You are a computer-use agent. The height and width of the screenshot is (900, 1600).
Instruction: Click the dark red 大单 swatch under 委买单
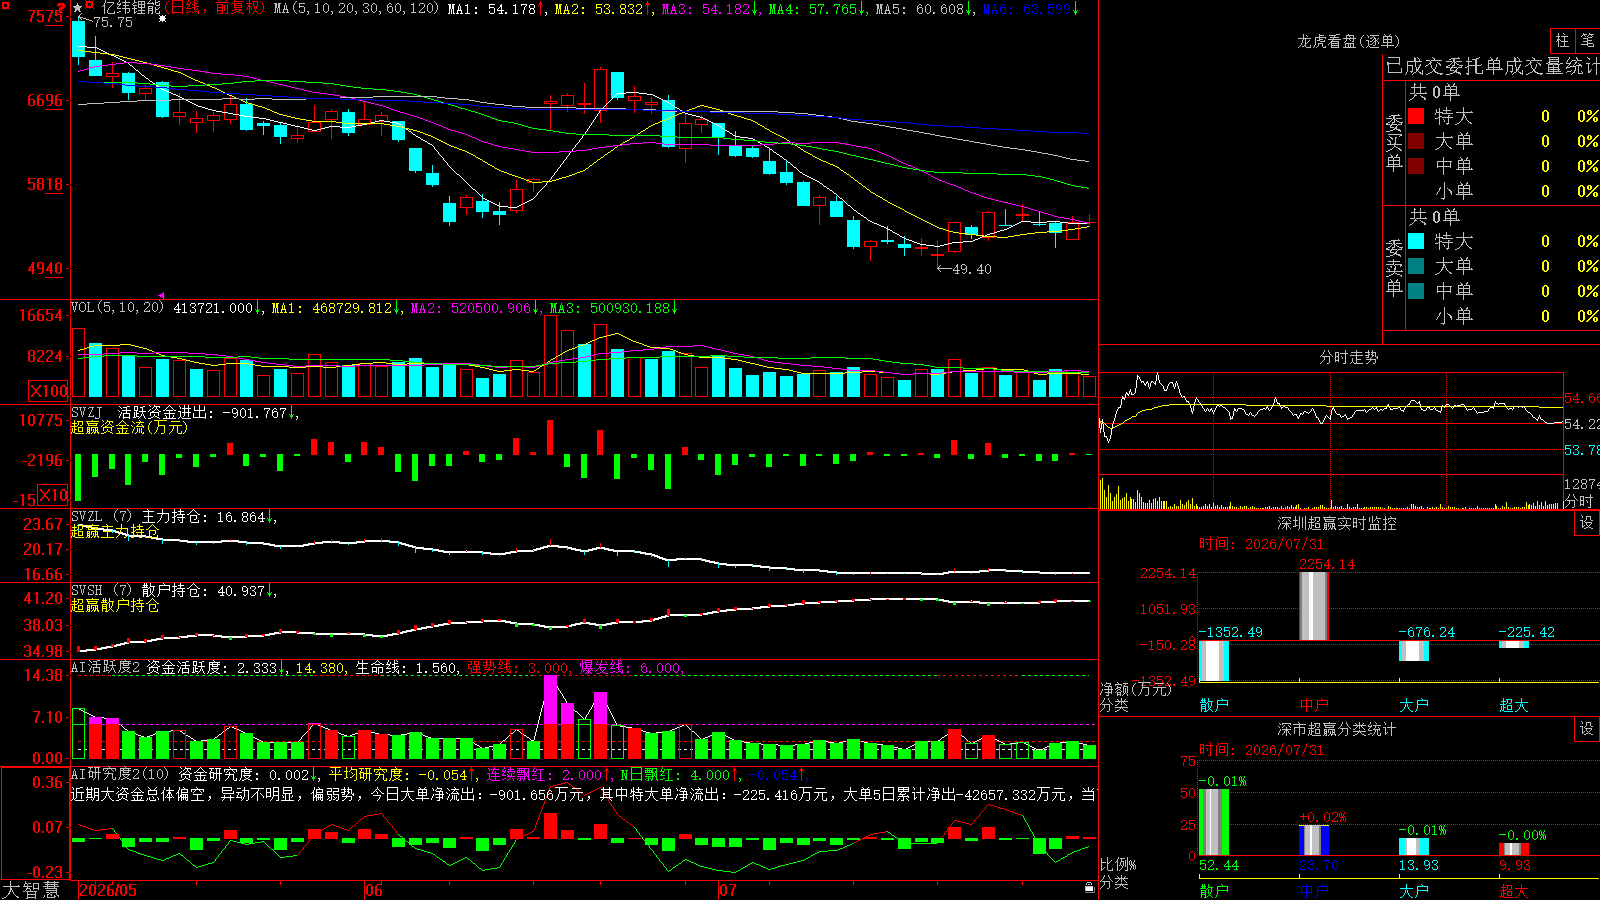[1416, 141]
